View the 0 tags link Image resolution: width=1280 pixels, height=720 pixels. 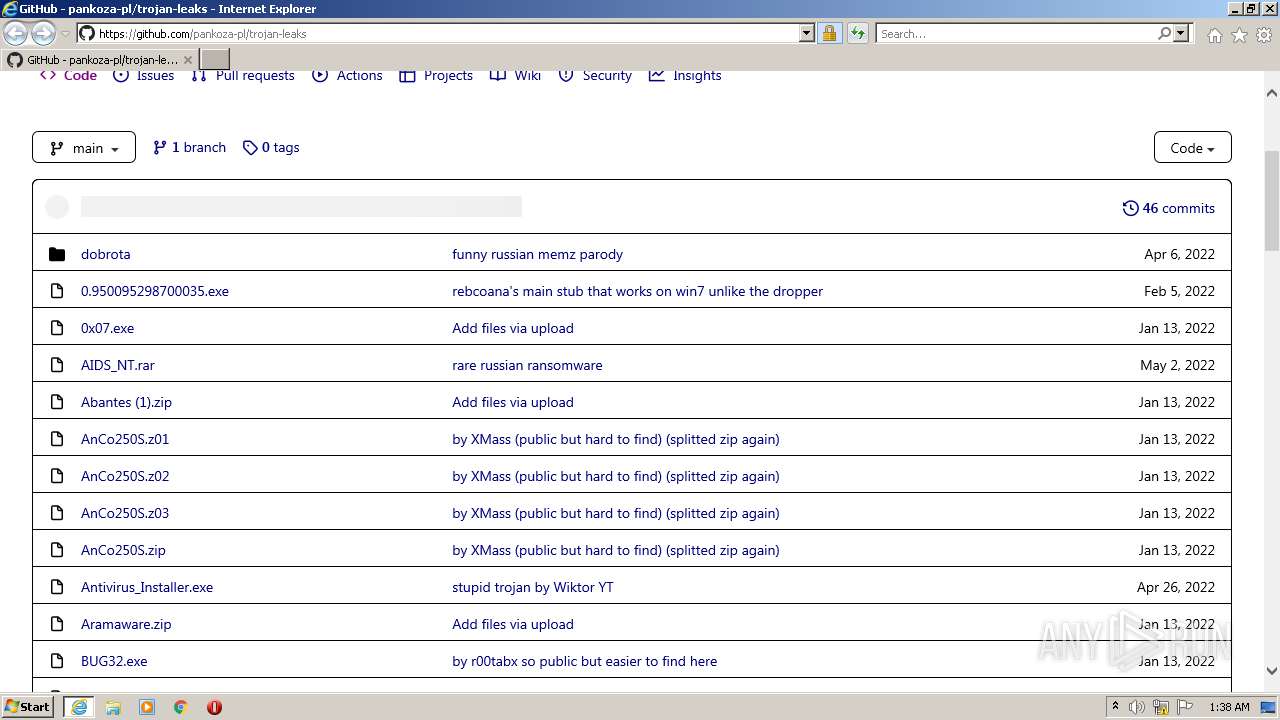click(271, 147)
